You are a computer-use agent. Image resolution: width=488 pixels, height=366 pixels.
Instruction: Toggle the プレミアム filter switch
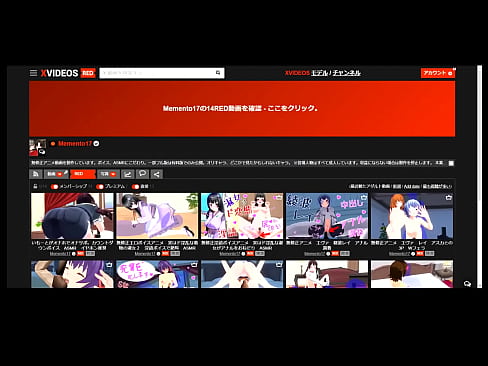click(x=100, y=187)
